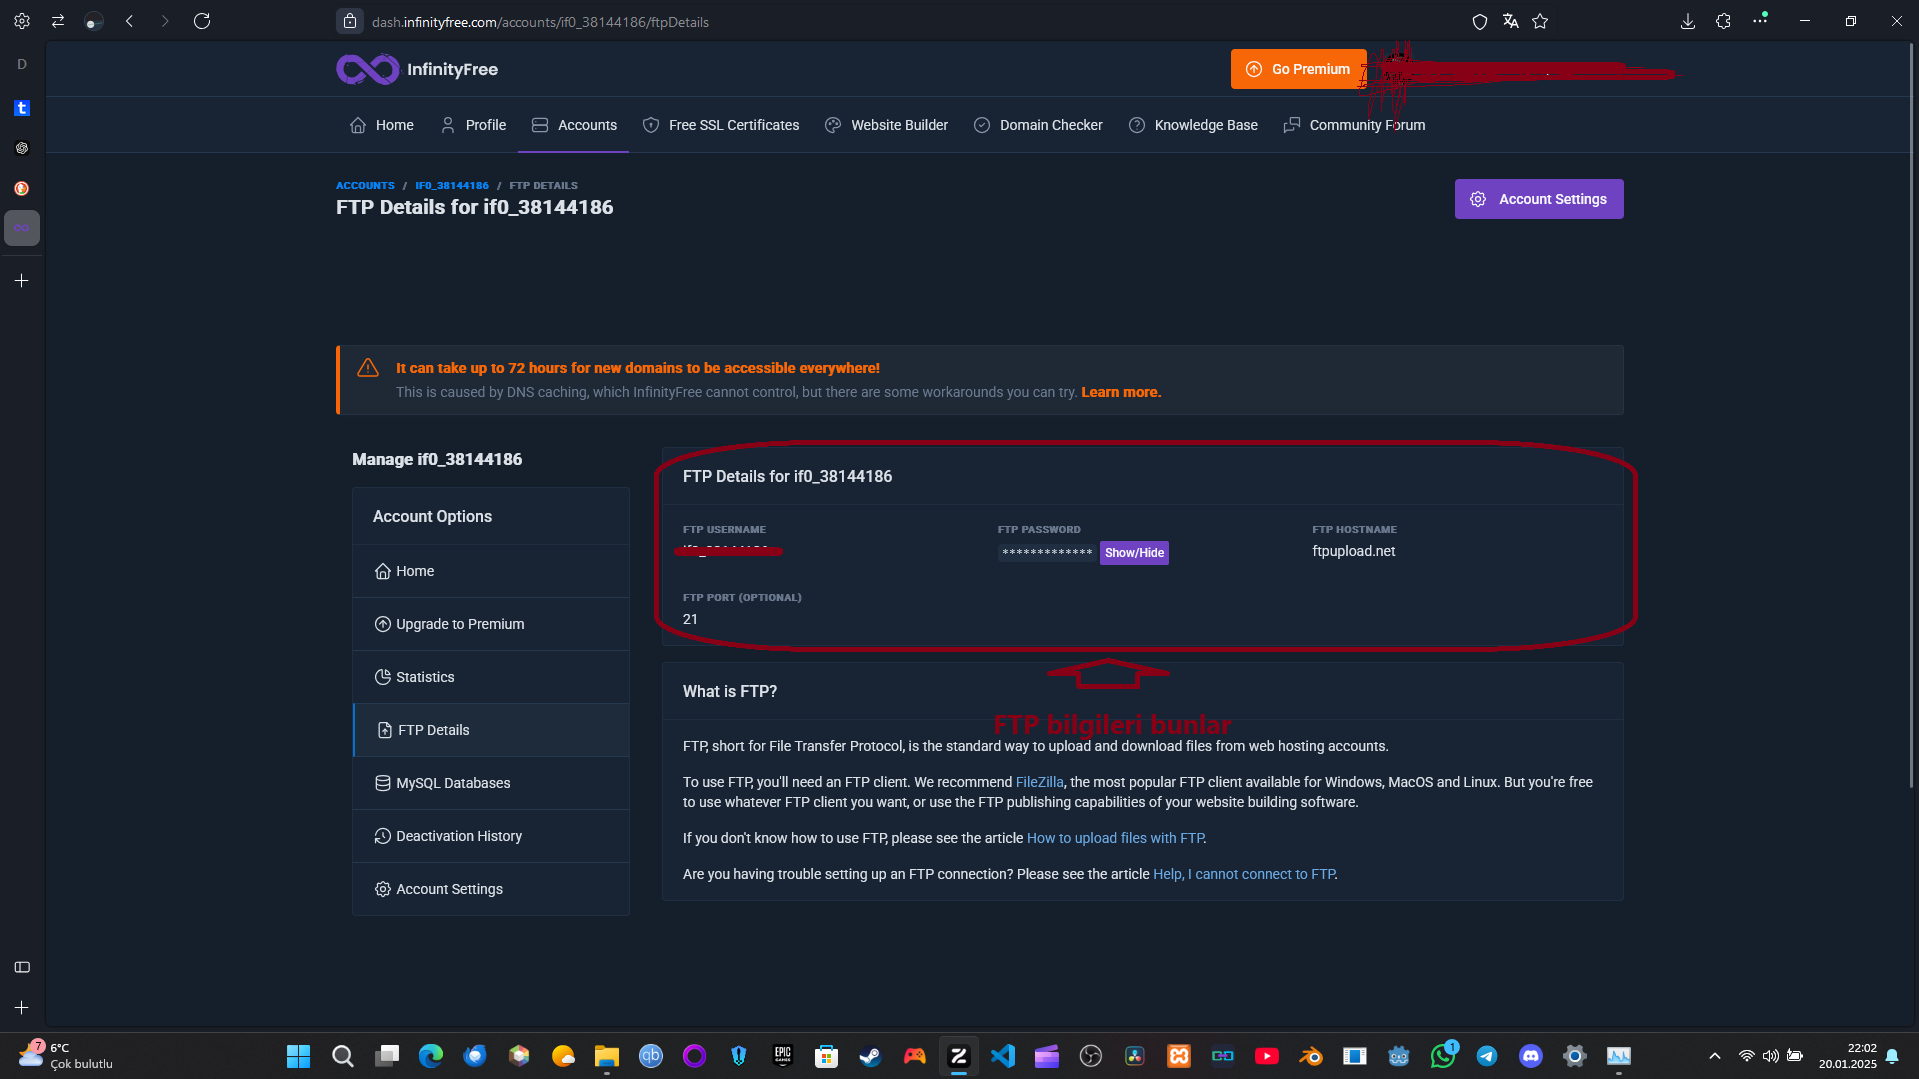This screenshot has width=1919, height=1079.
Task: Open the extensions puzzle icon
Action: tap(1723, 21)
